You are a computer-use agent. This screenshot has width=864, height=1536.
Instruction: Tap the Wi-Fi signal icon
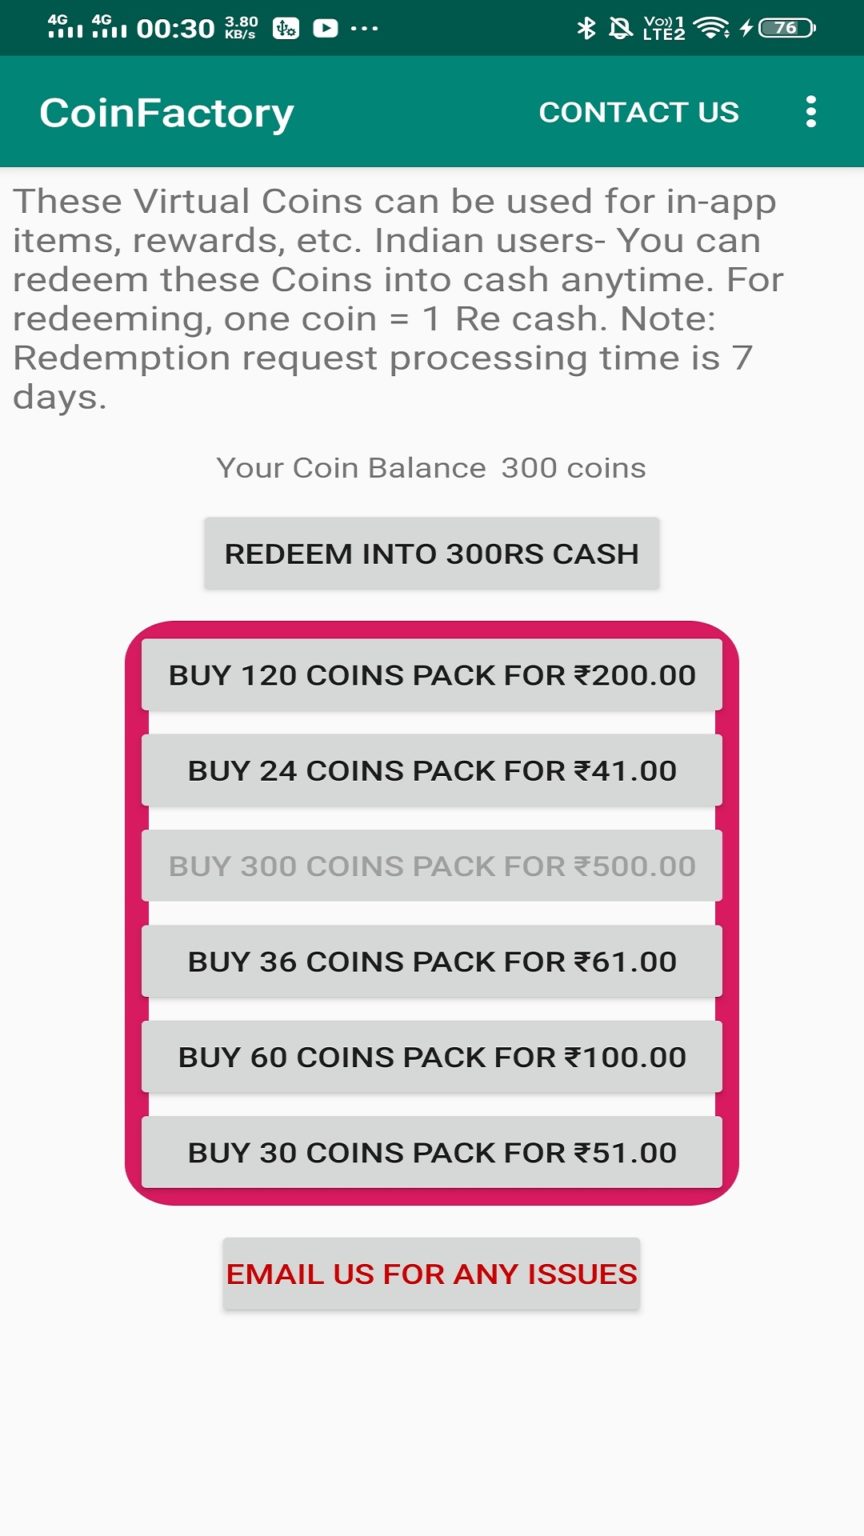[x=713, y=27]
